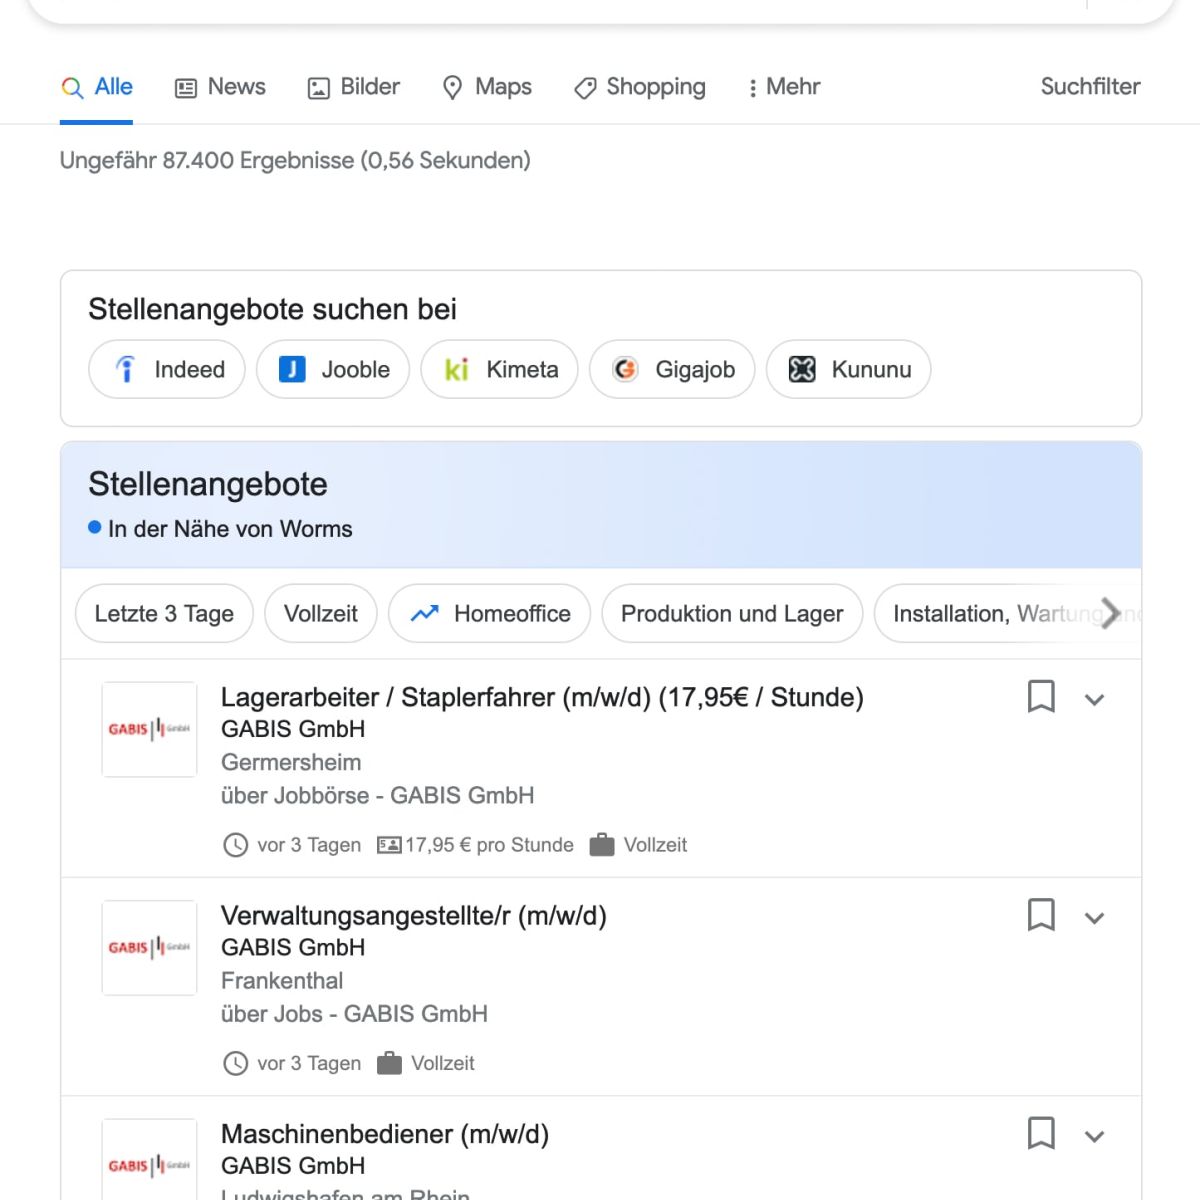The width and height of the screenshot is (1200, 1200).
Task: Open the Mehr menu
Action: pos(784,87)
